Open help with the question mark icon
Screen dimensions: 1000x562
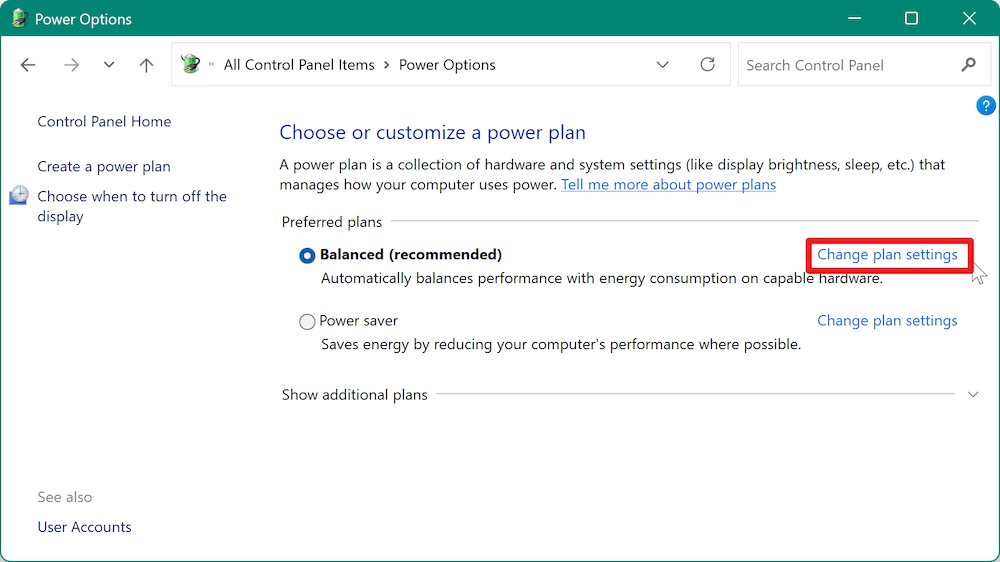[x=985, y=106]
